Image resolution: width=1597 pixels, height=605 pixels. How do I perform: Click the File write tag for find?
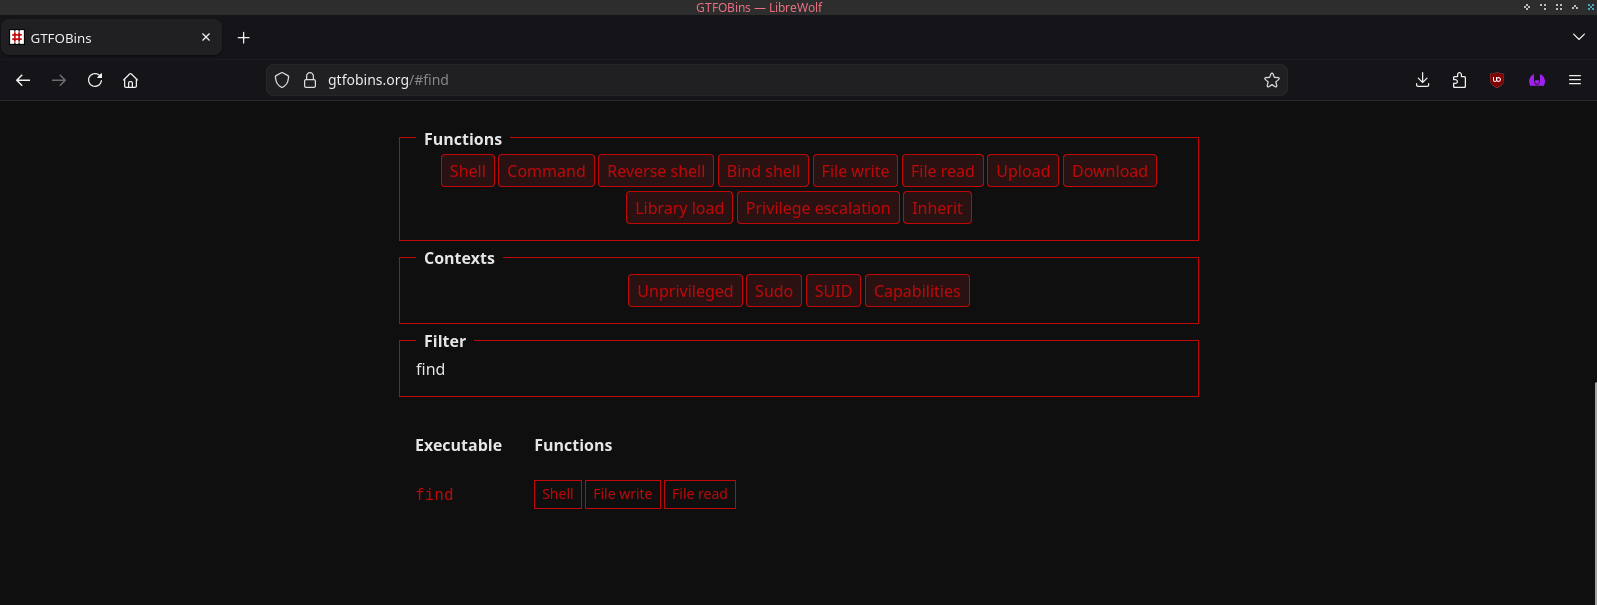[x=622, y=494]
